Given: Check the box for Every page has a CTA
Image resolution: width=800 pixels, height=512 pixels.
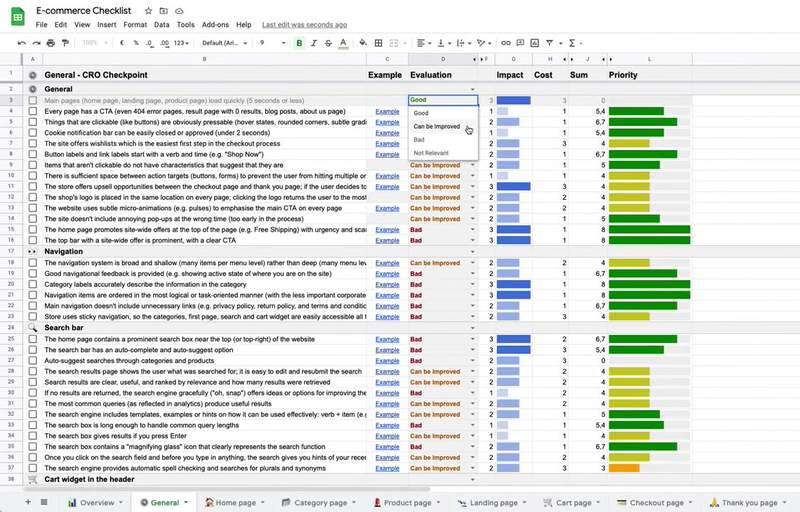Looking at the screenshot, I should click(x=33, y=111).
